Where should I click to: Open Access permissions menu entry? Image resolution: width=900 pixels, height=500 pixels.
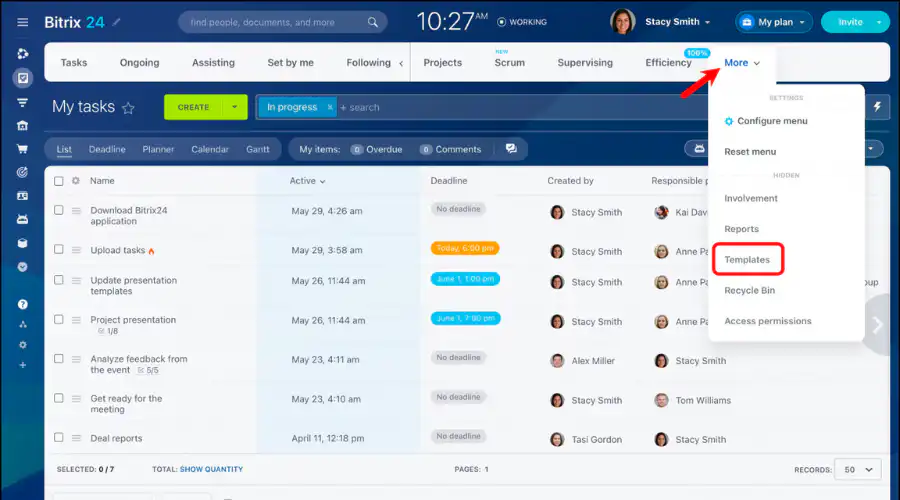click(768, 321)
